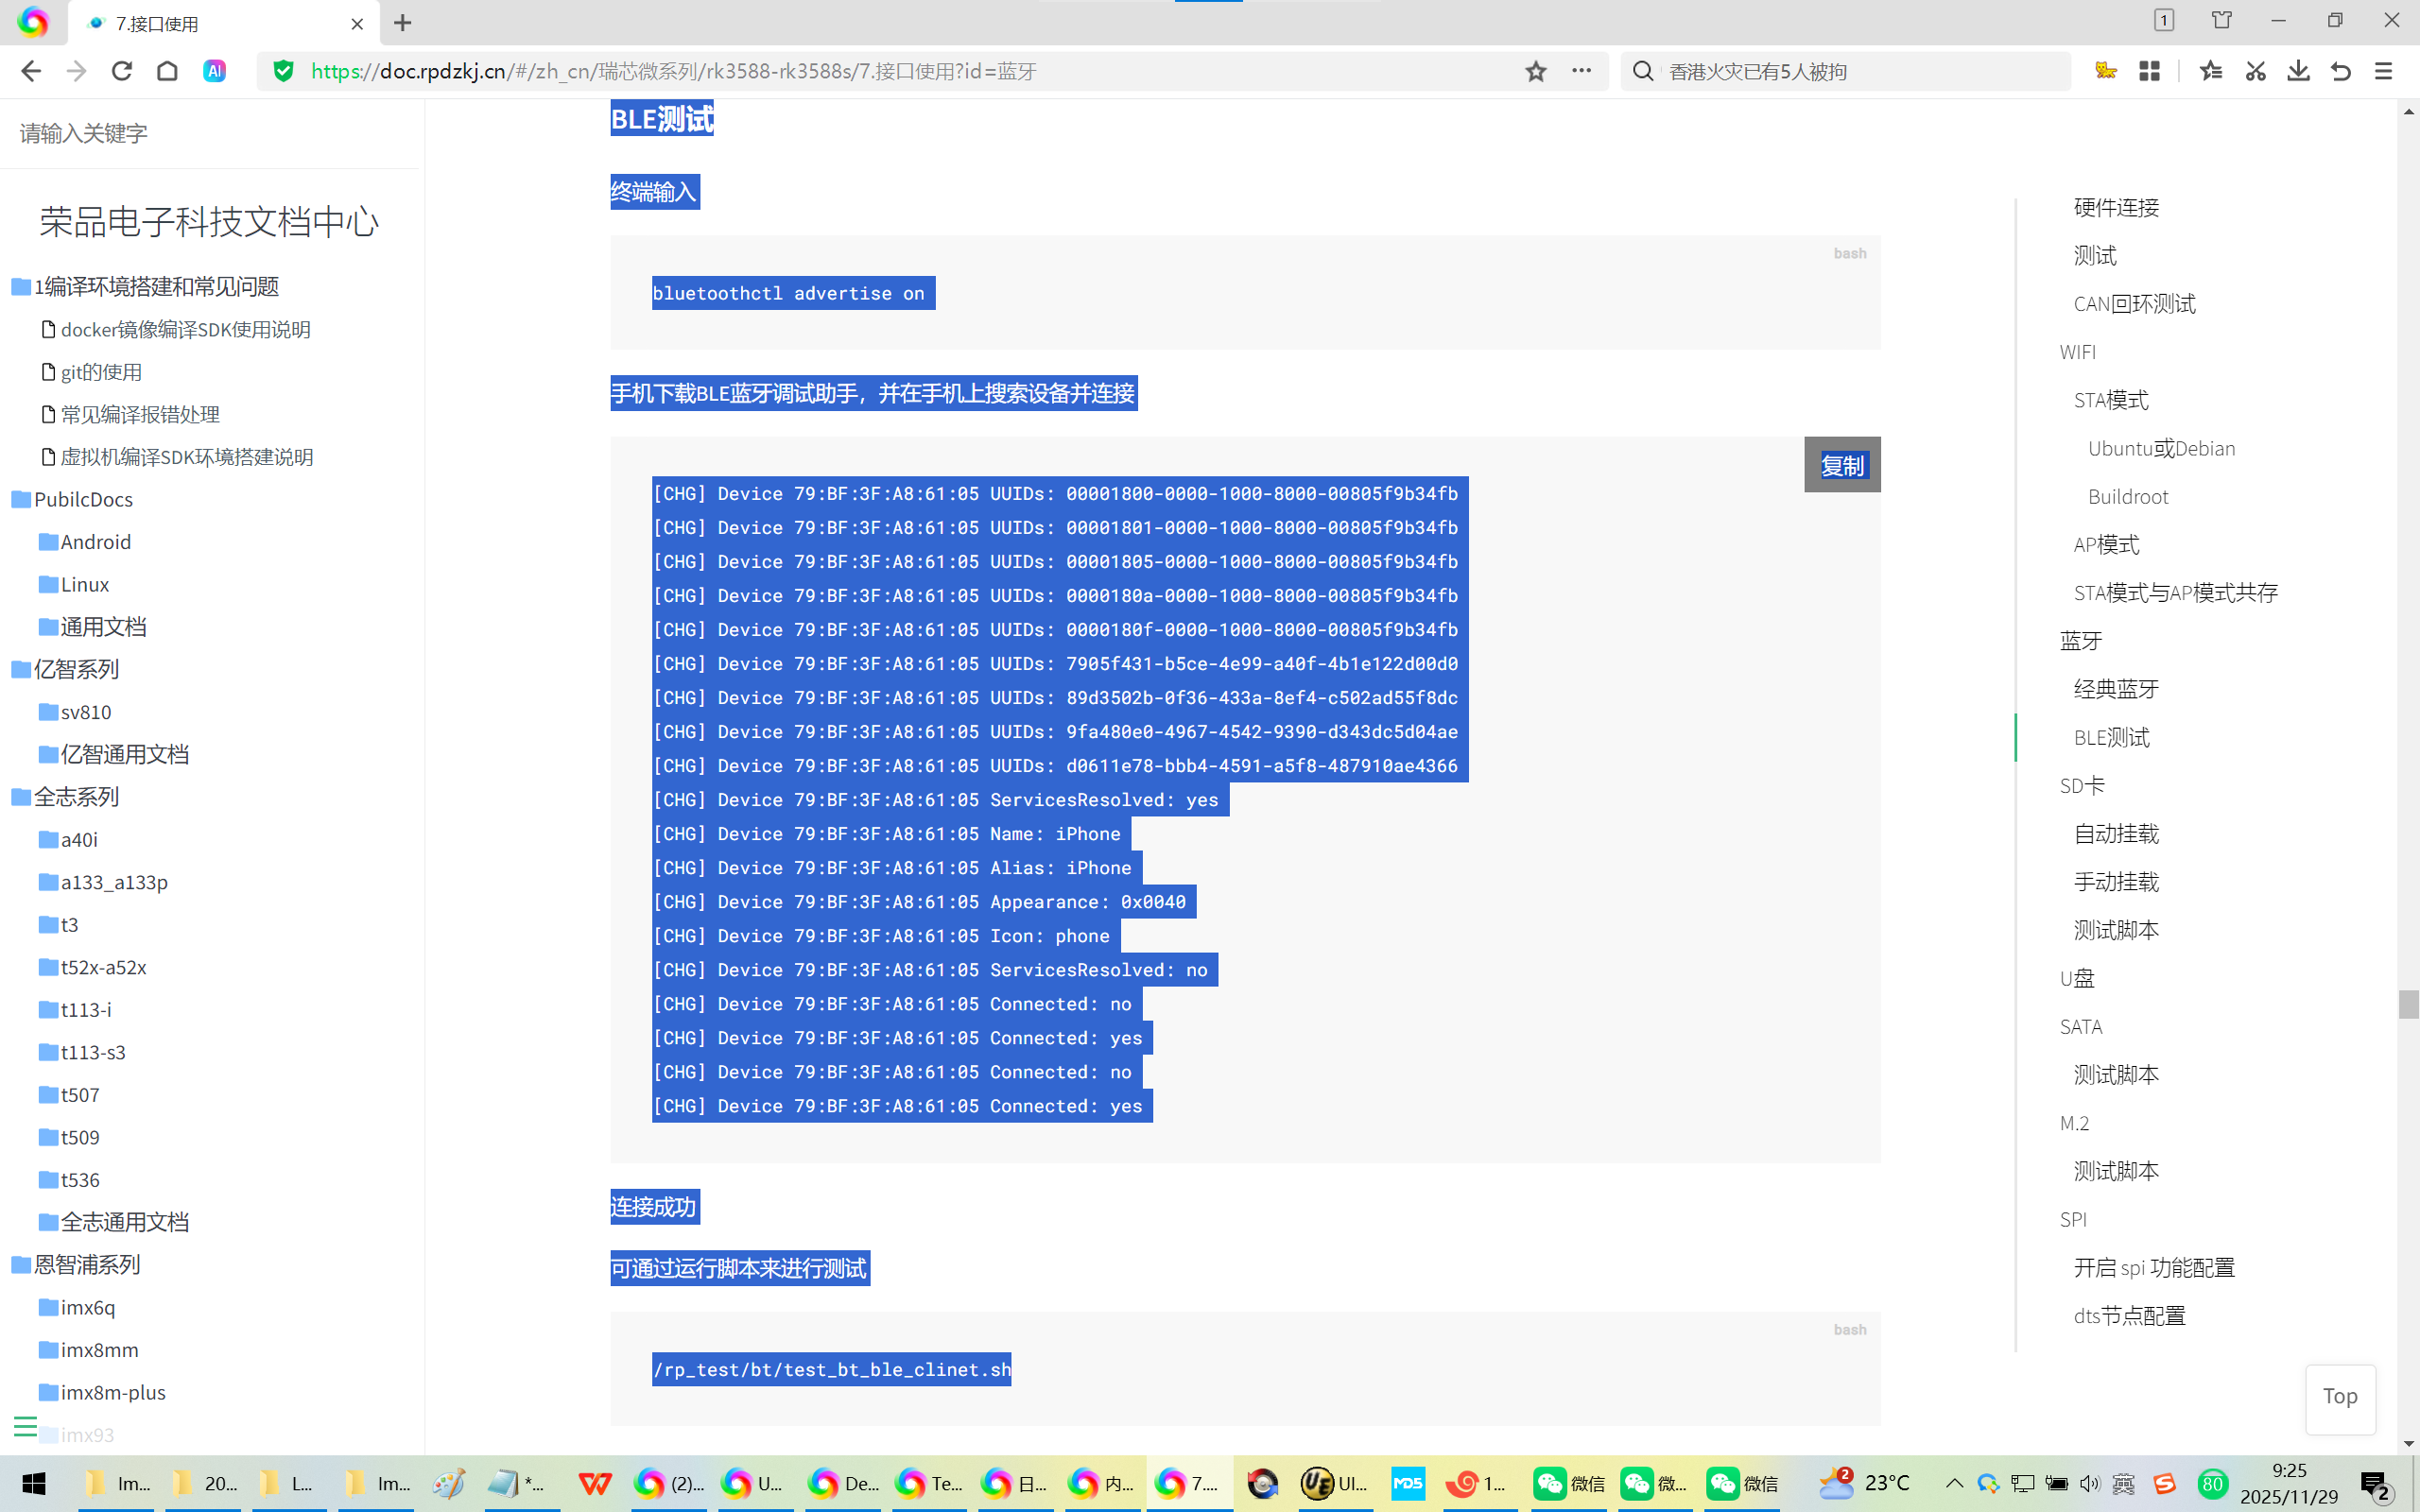
Task: Open the downloads icon in the toolbar
Action: point(2298,71)
